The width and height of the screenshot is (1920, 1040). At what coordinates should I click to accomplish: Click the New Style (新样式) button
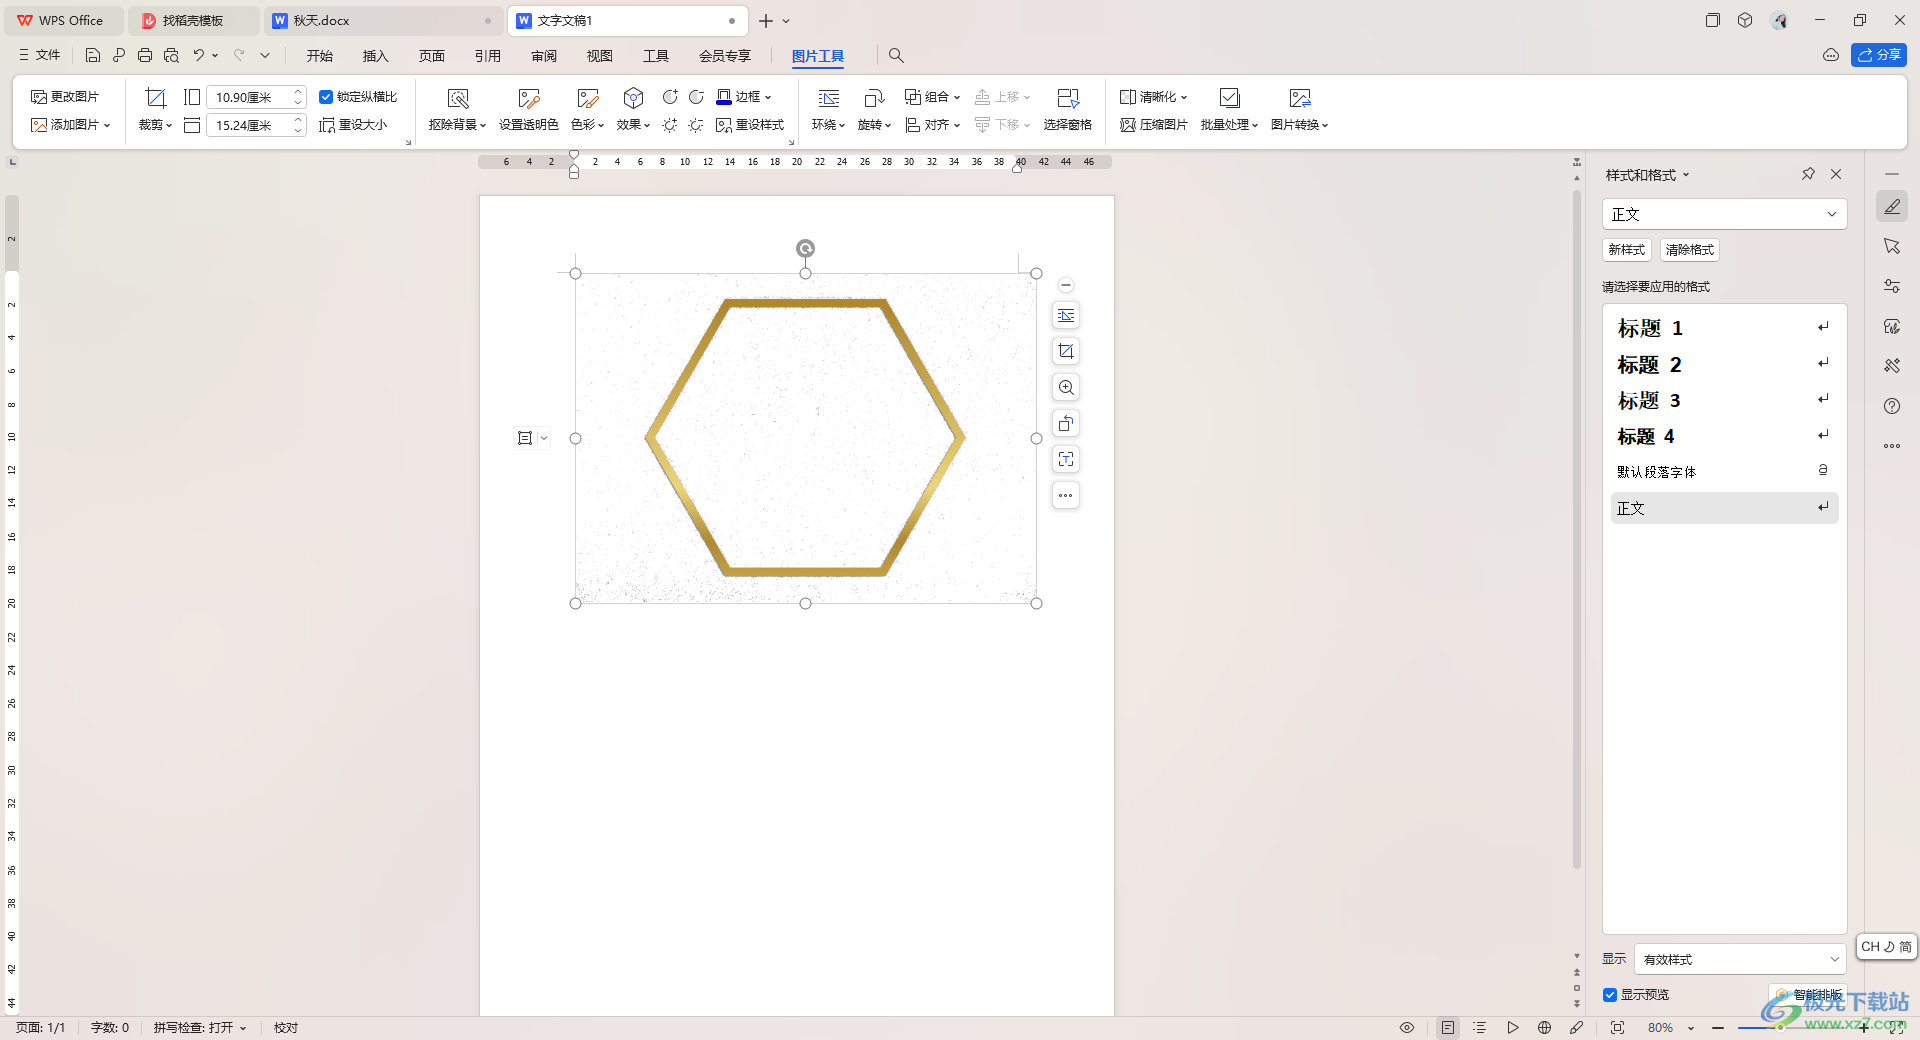coord(1626,250)
